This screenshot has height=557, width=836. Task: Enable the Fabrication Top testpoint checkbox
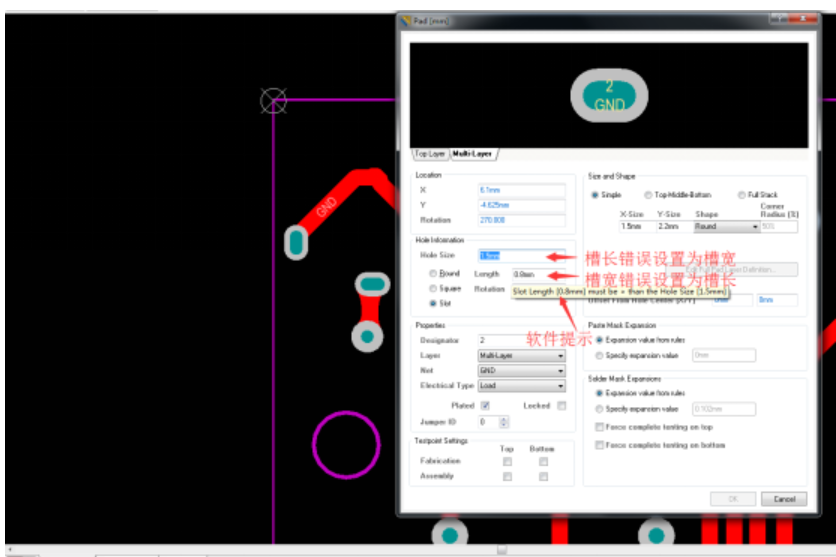click(x=507, y=462)
